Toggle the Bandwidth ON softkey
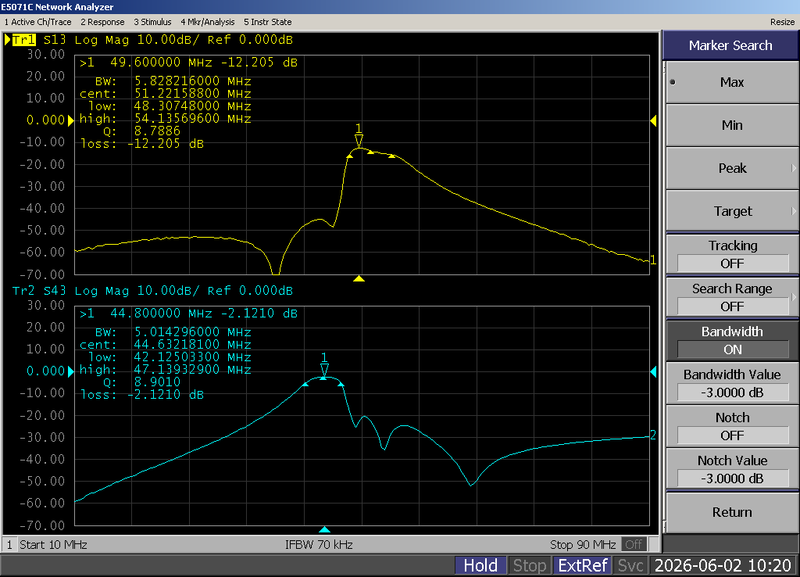Viewport: 800px width, 577px height. click(732, 340)
